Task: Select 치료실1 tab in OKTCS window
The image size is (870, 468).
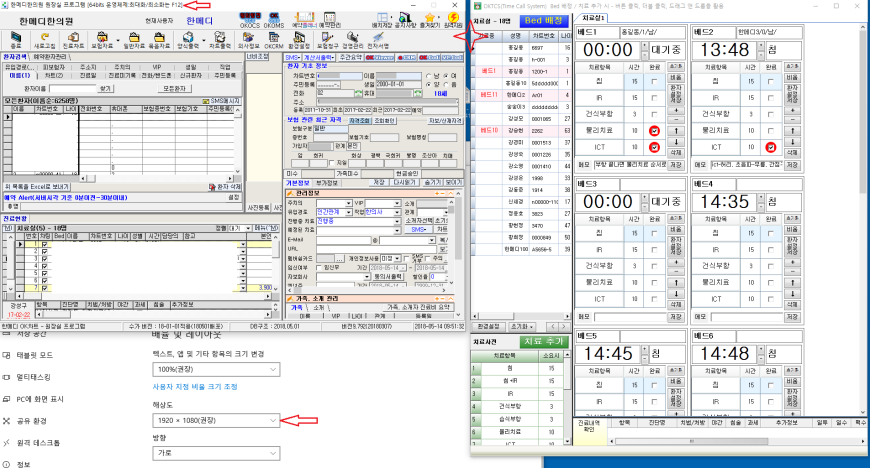Action: 593,18
